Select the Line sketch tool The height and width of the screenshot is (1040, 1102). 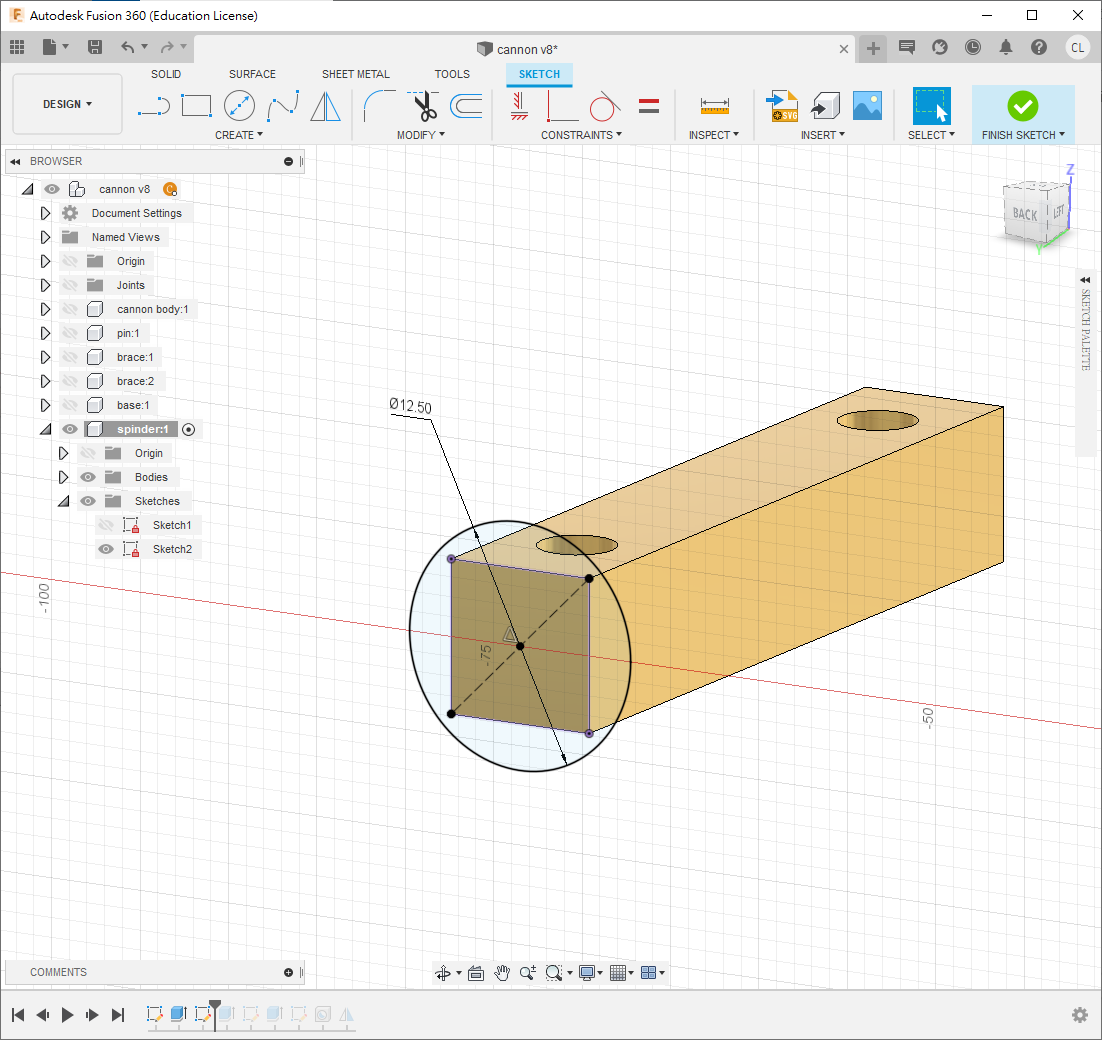click(x=153, y=105)
